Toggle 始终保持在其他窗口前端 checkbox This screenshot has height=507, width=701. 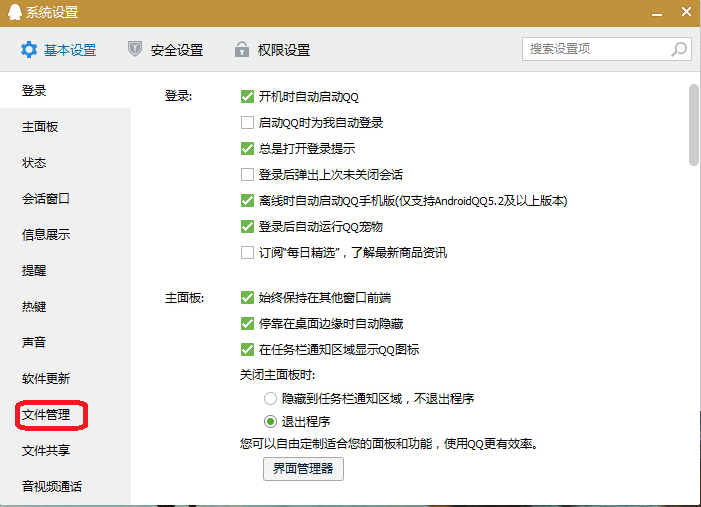coord(247,298)
